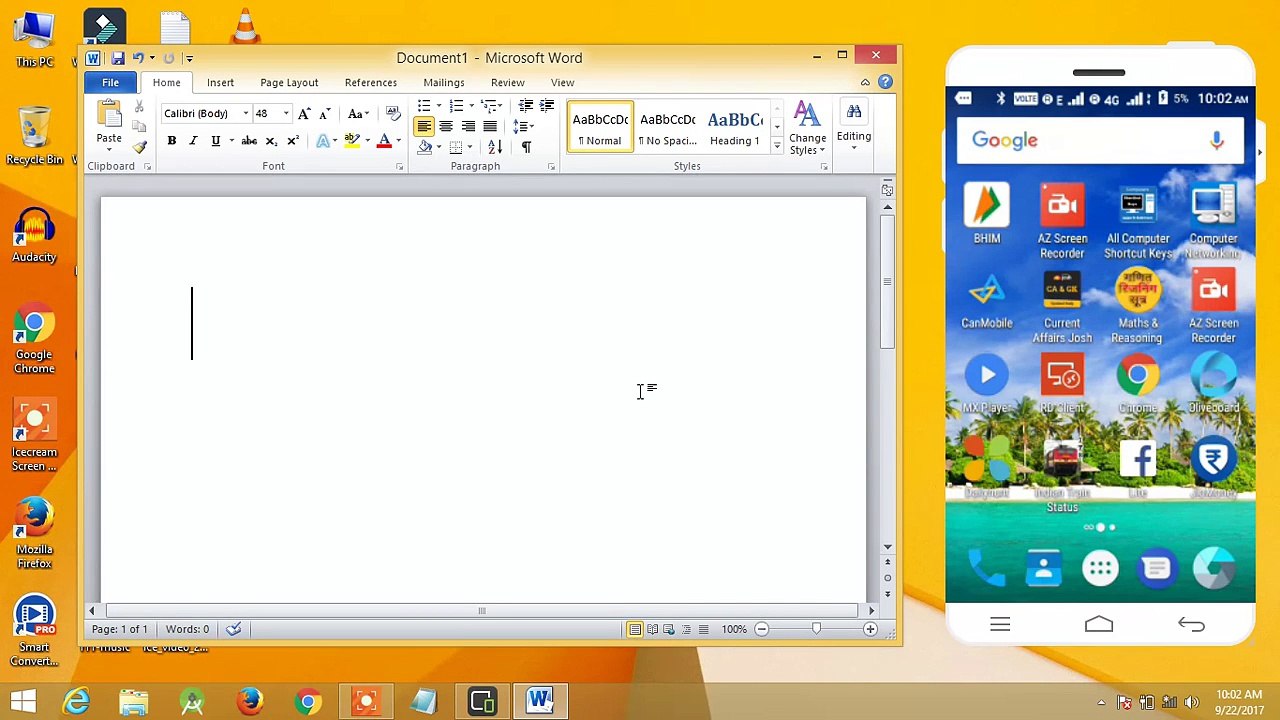The width and height of the screenshot is (1280, 720).
Task: Apply subscript formatting
Action: tap(271, 141)
